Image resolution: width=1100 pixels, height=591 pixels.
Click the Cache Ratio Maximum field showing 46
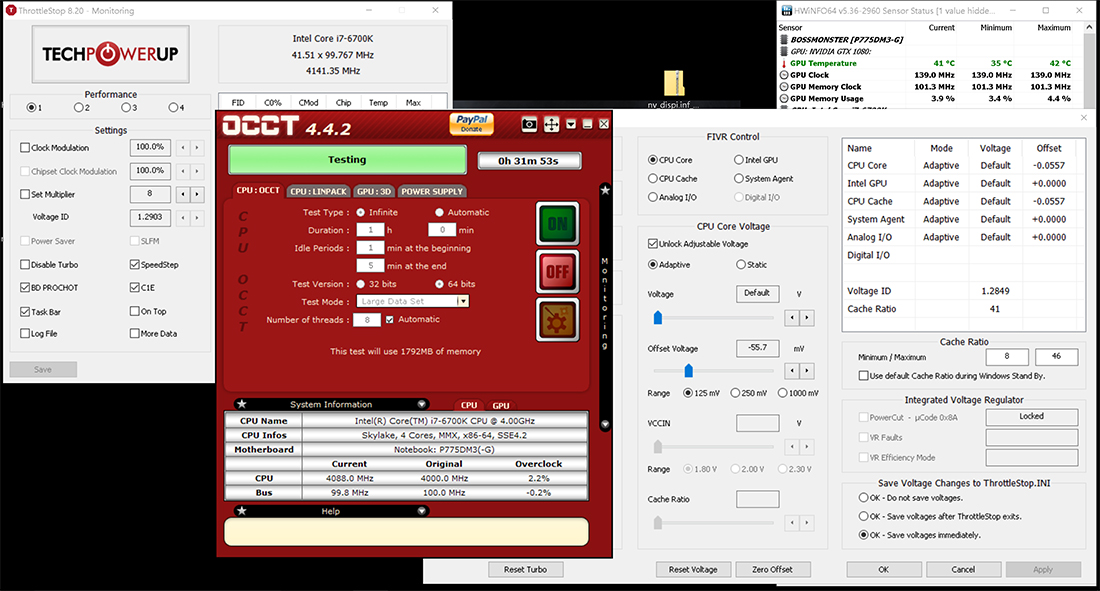coord(1057,357)
